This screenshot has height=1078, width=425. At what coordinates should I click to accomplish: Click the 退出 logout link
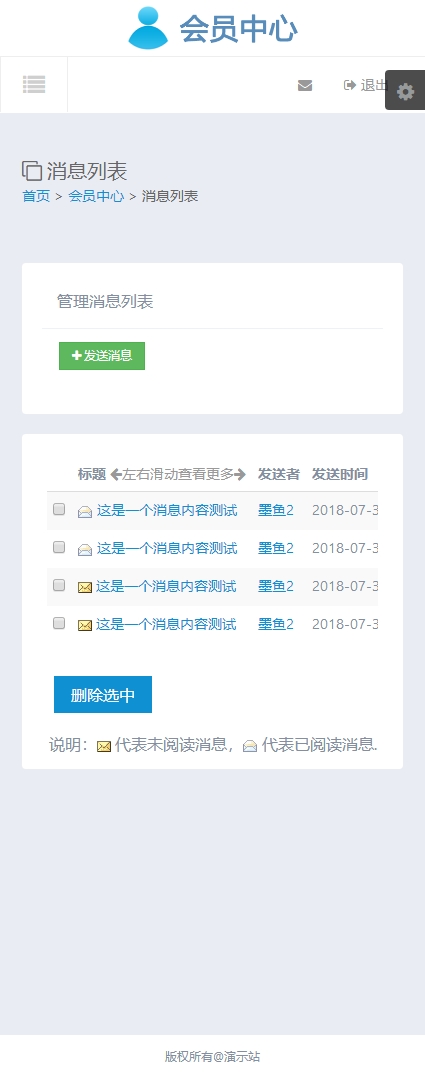click(x=367, y=85)
